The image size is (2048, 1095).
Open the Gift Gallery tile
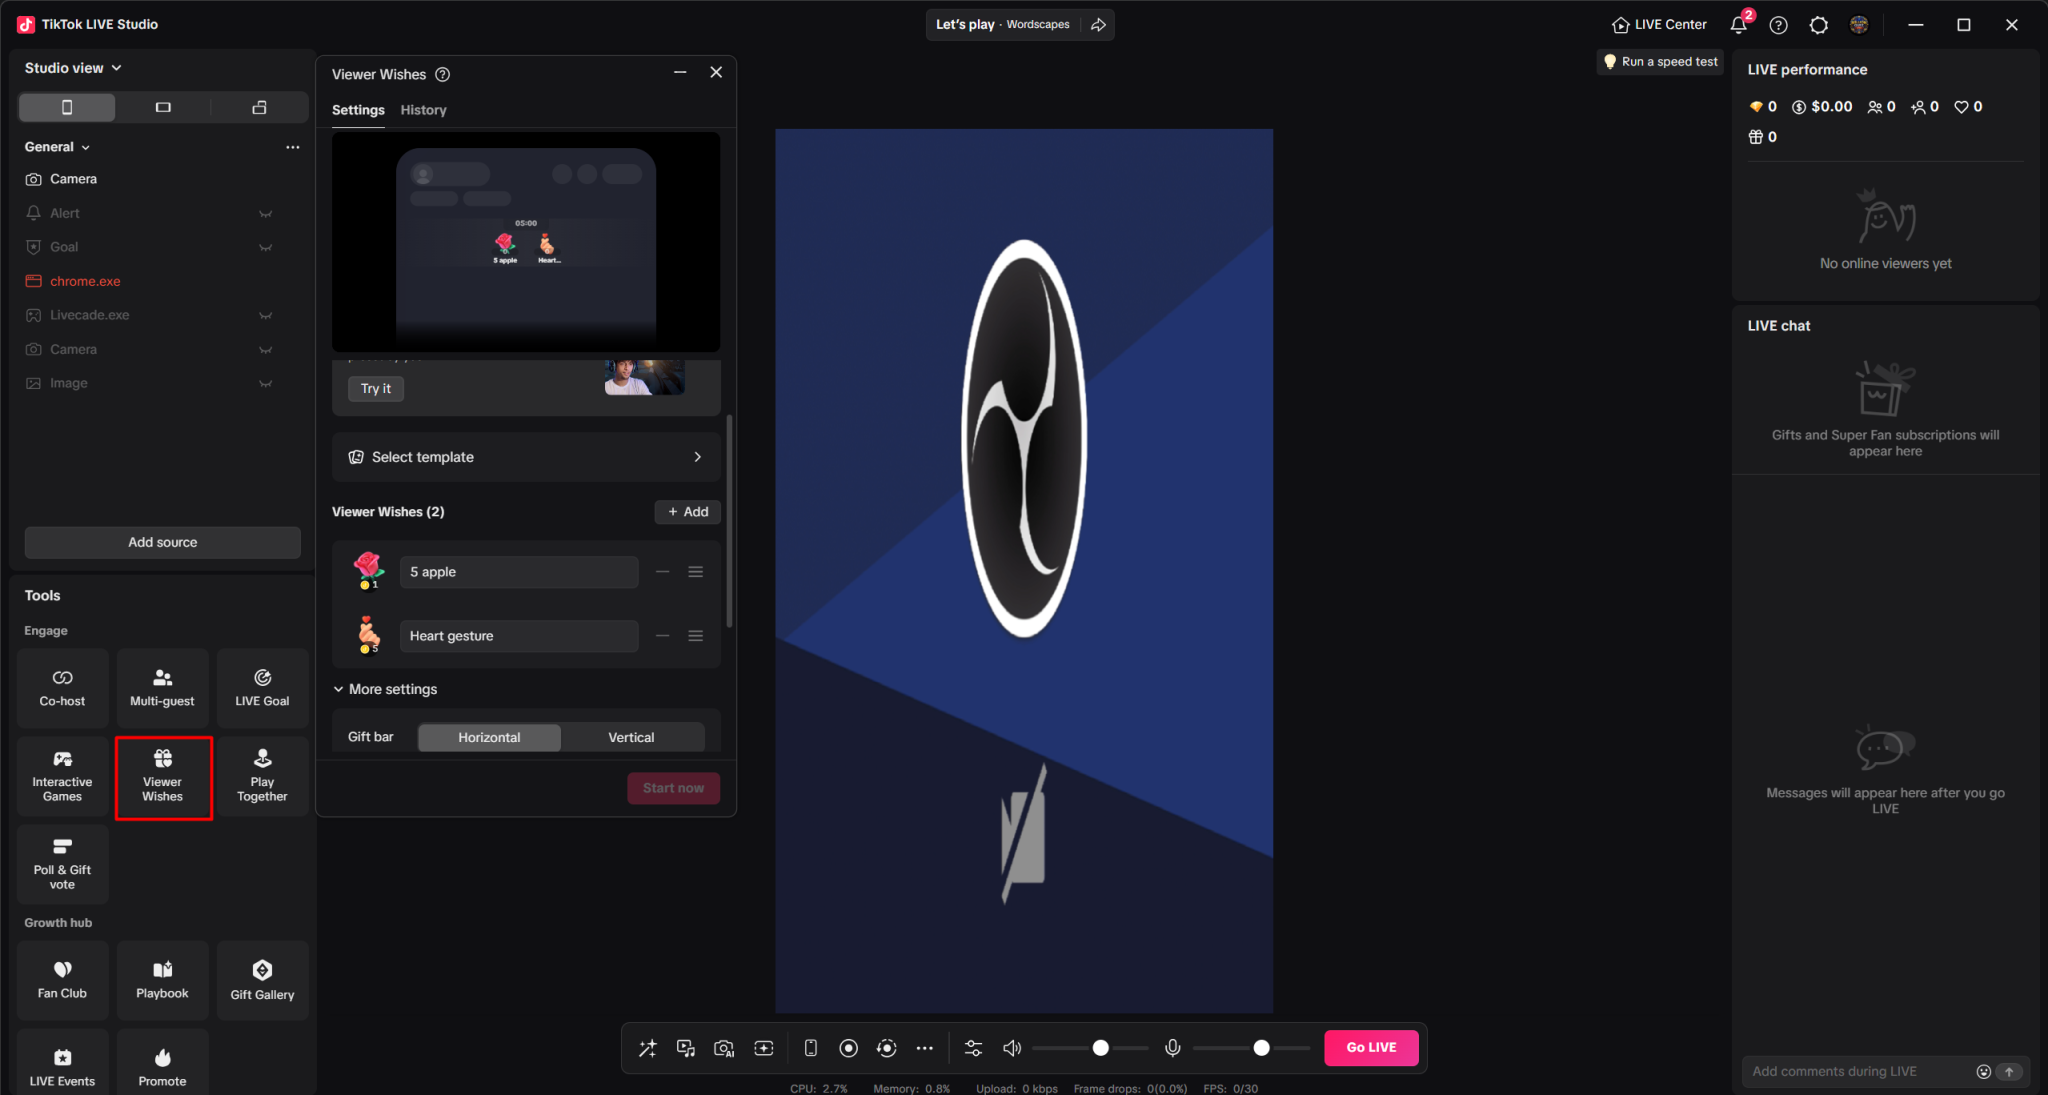(x=262, y=980)
